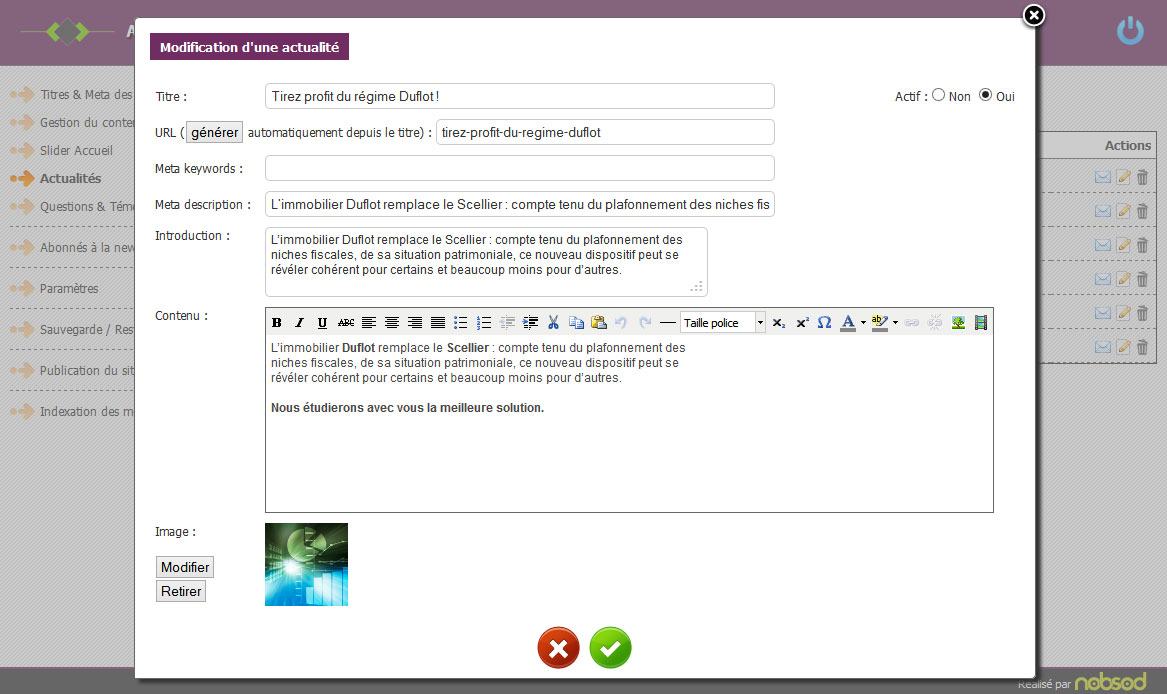Insert a numbered list
This screenshot has height=694, width=1167.
coord(484,322)
